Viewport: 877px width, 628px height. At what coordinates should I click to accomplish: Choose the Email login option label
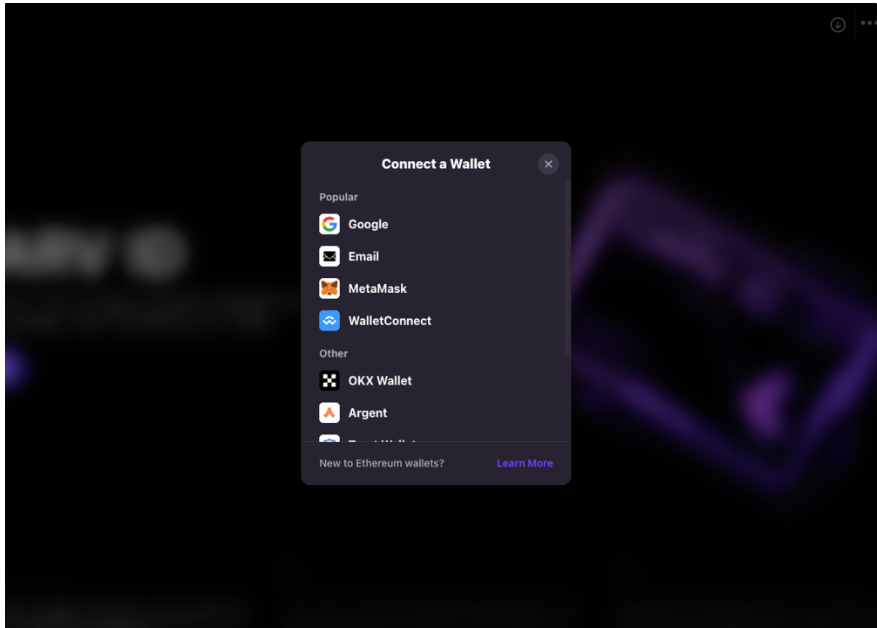click(363, 257)
